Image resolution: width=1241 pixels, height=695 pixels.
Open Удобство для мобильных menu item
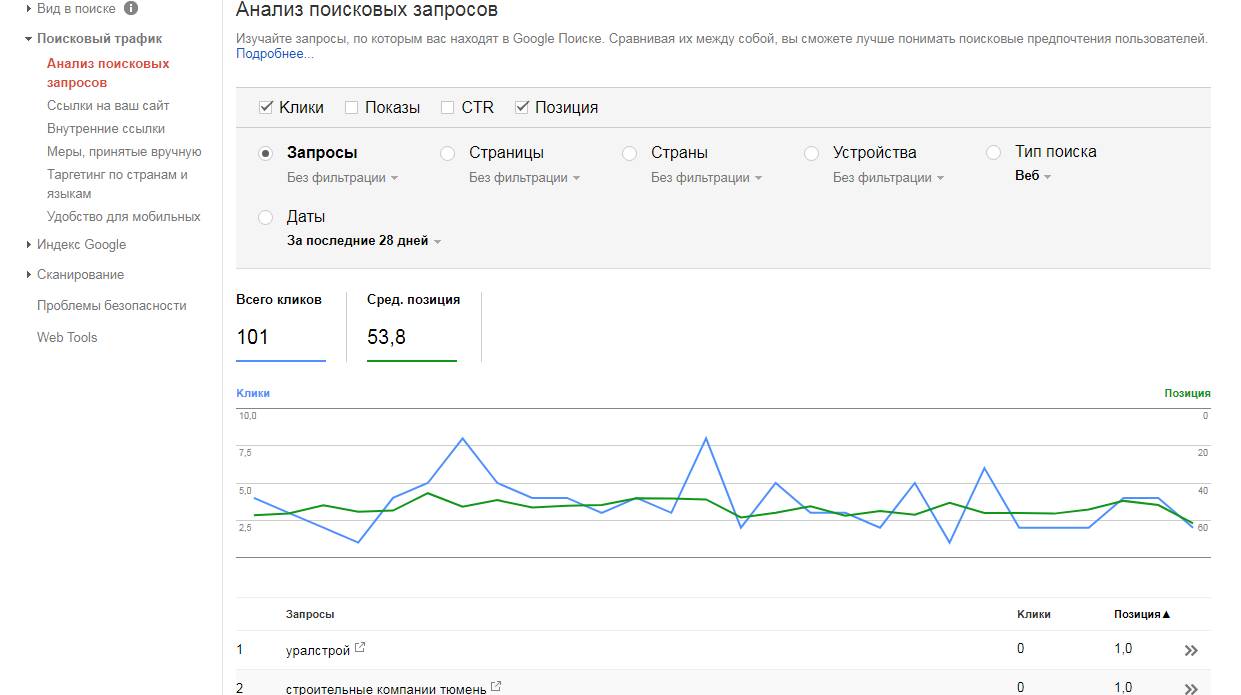tap(123, 217)
